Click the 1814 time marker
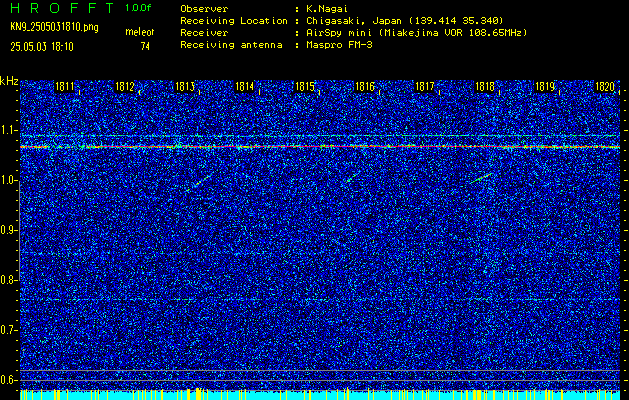 coord(245,87)
